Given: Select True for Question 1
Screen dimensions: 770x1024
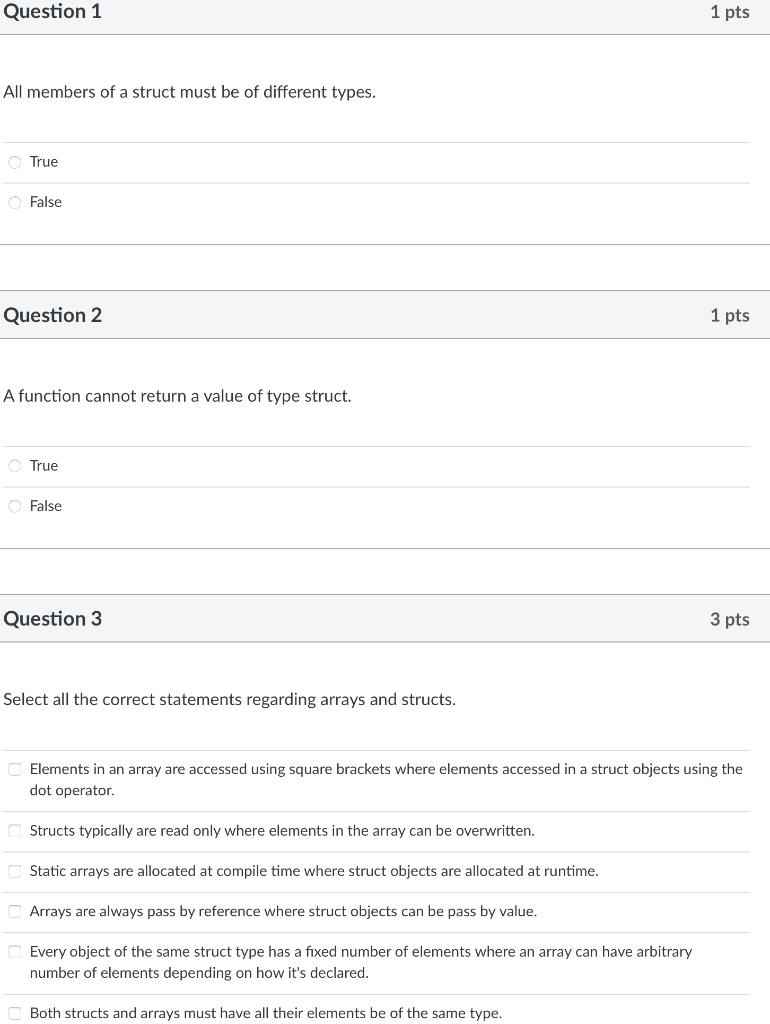Looking at the screenshot, I should click(x=15, y=161).
